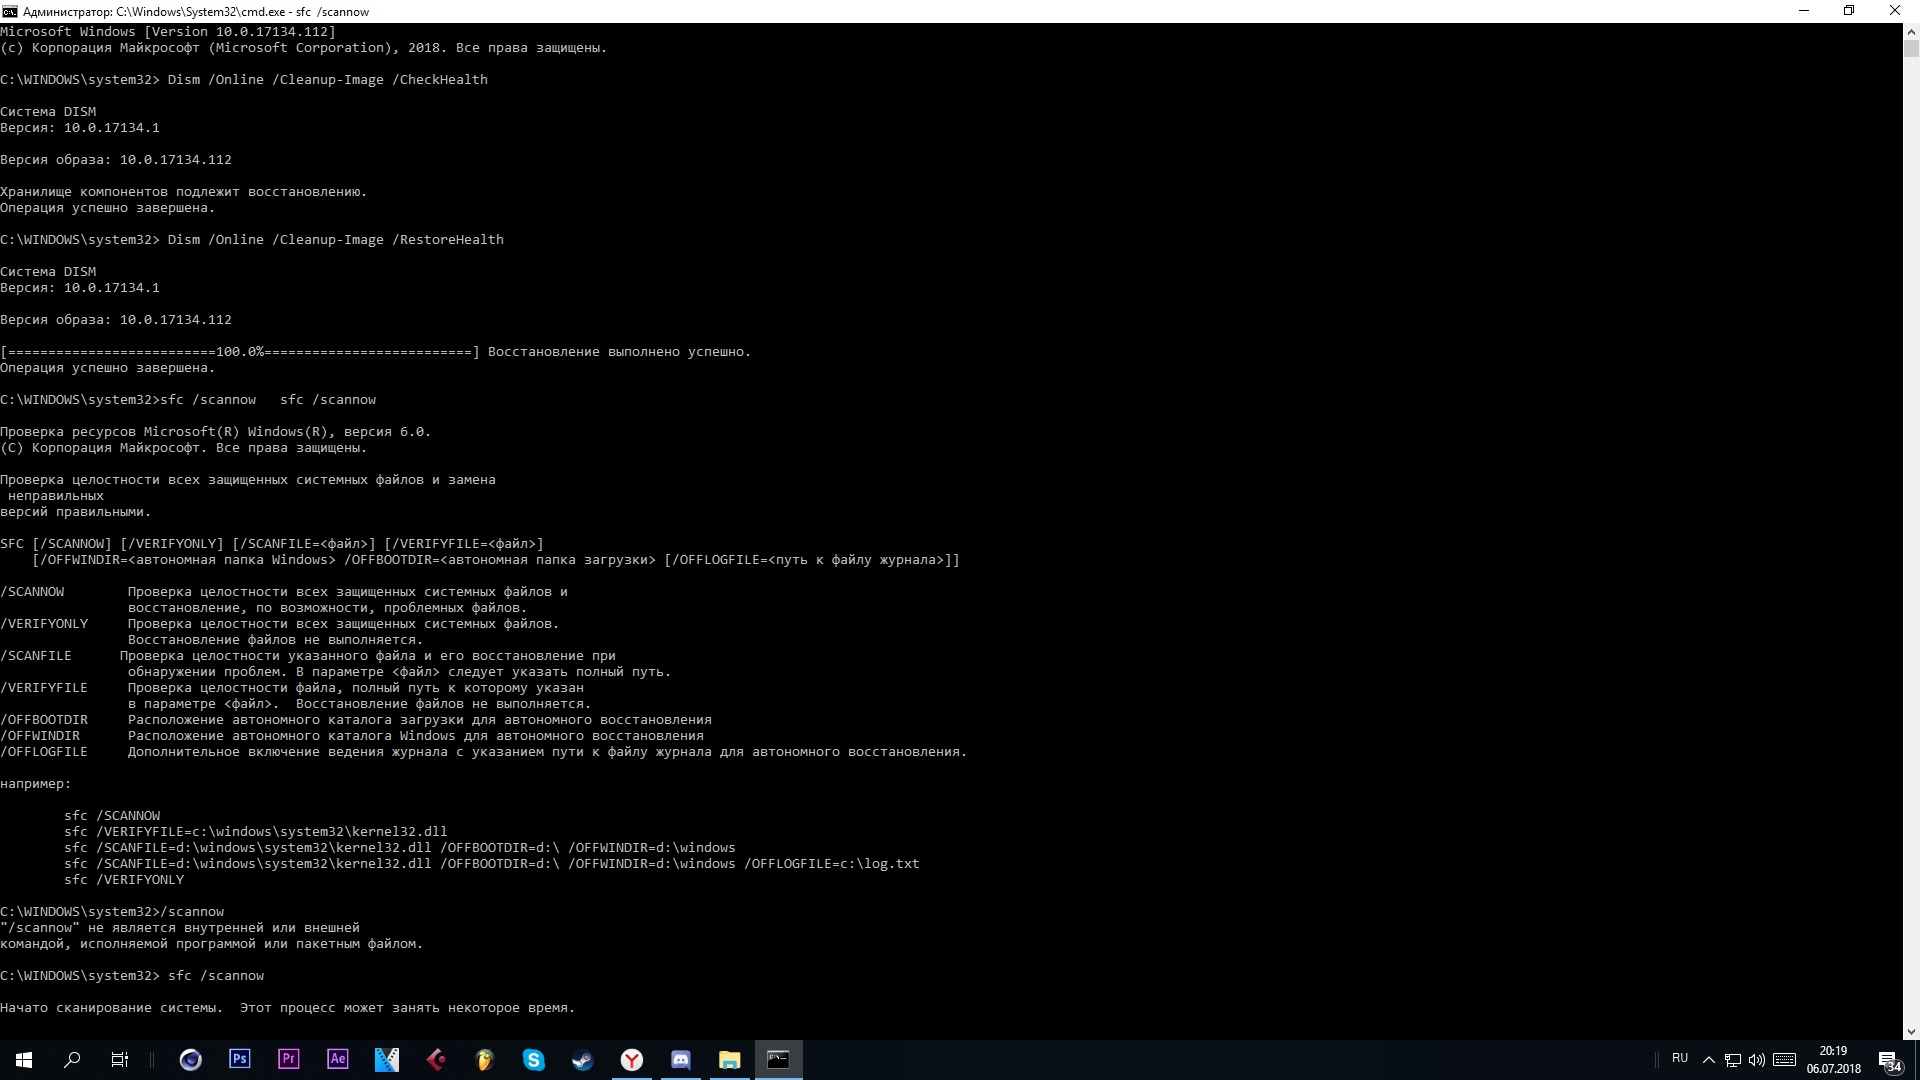
Task: Click 'Начато сканирование системы.' status line
Action: point(112,1008)
